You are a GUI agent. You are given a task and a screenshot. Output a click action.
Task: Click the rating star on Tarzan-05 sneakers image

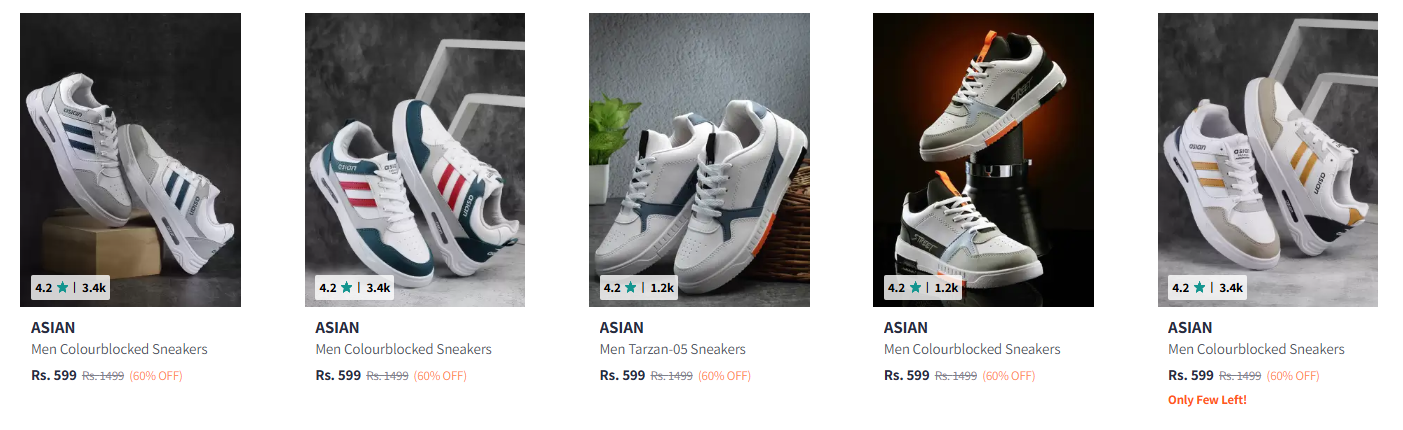pos(631,288)
